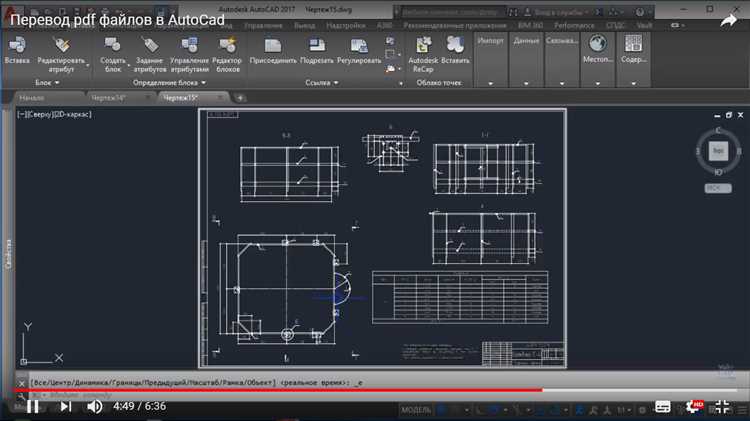Click the ViewCube compass top face
This screenshot has height=421, width=750.
pyautogui.click(x=718, y=150)
